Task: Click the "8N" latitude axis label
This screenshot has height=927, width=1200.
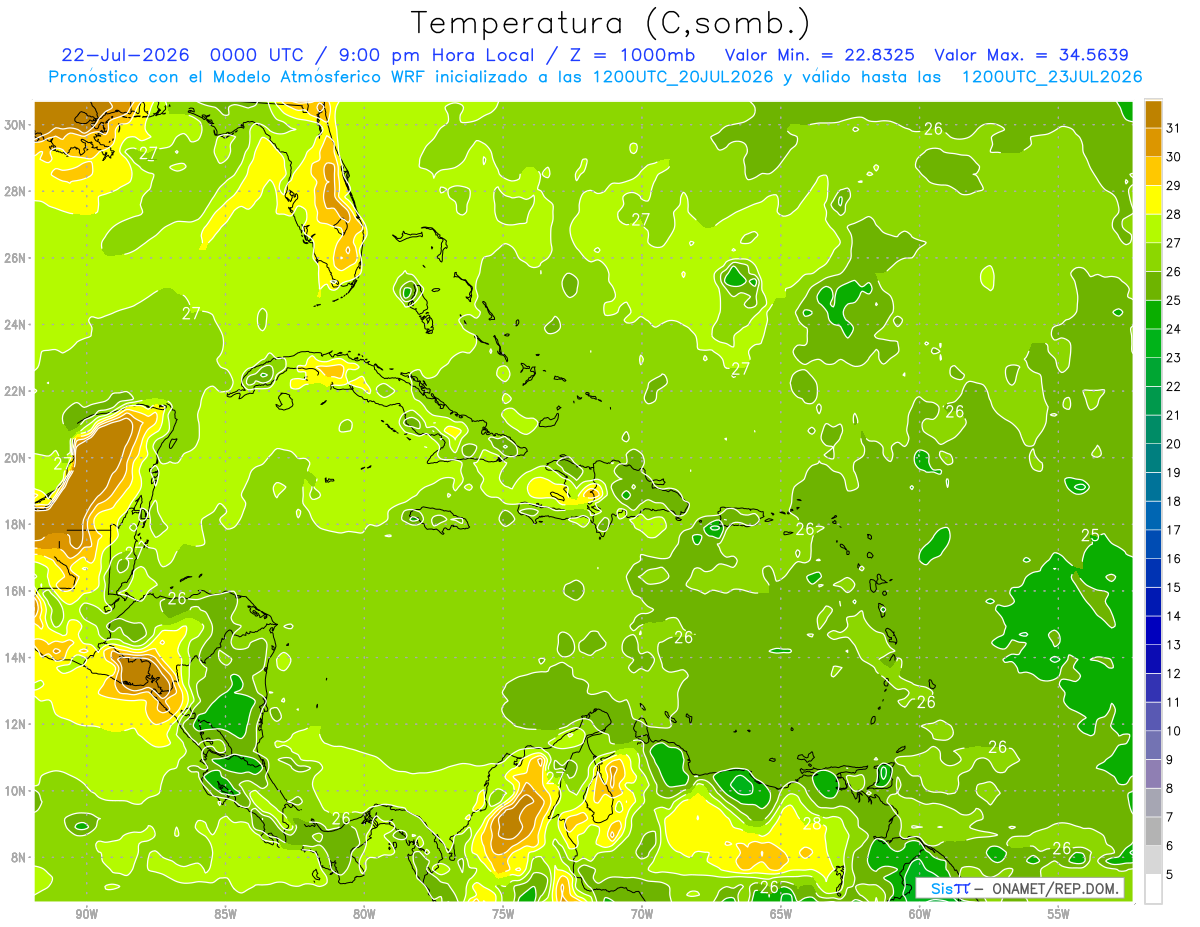Action: coord(20,858)
